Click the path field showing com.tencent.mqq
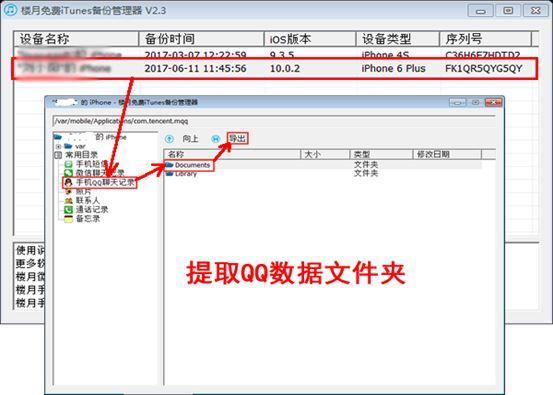The height and width of the screenshot is (395, 553). (x=274, y=121)
